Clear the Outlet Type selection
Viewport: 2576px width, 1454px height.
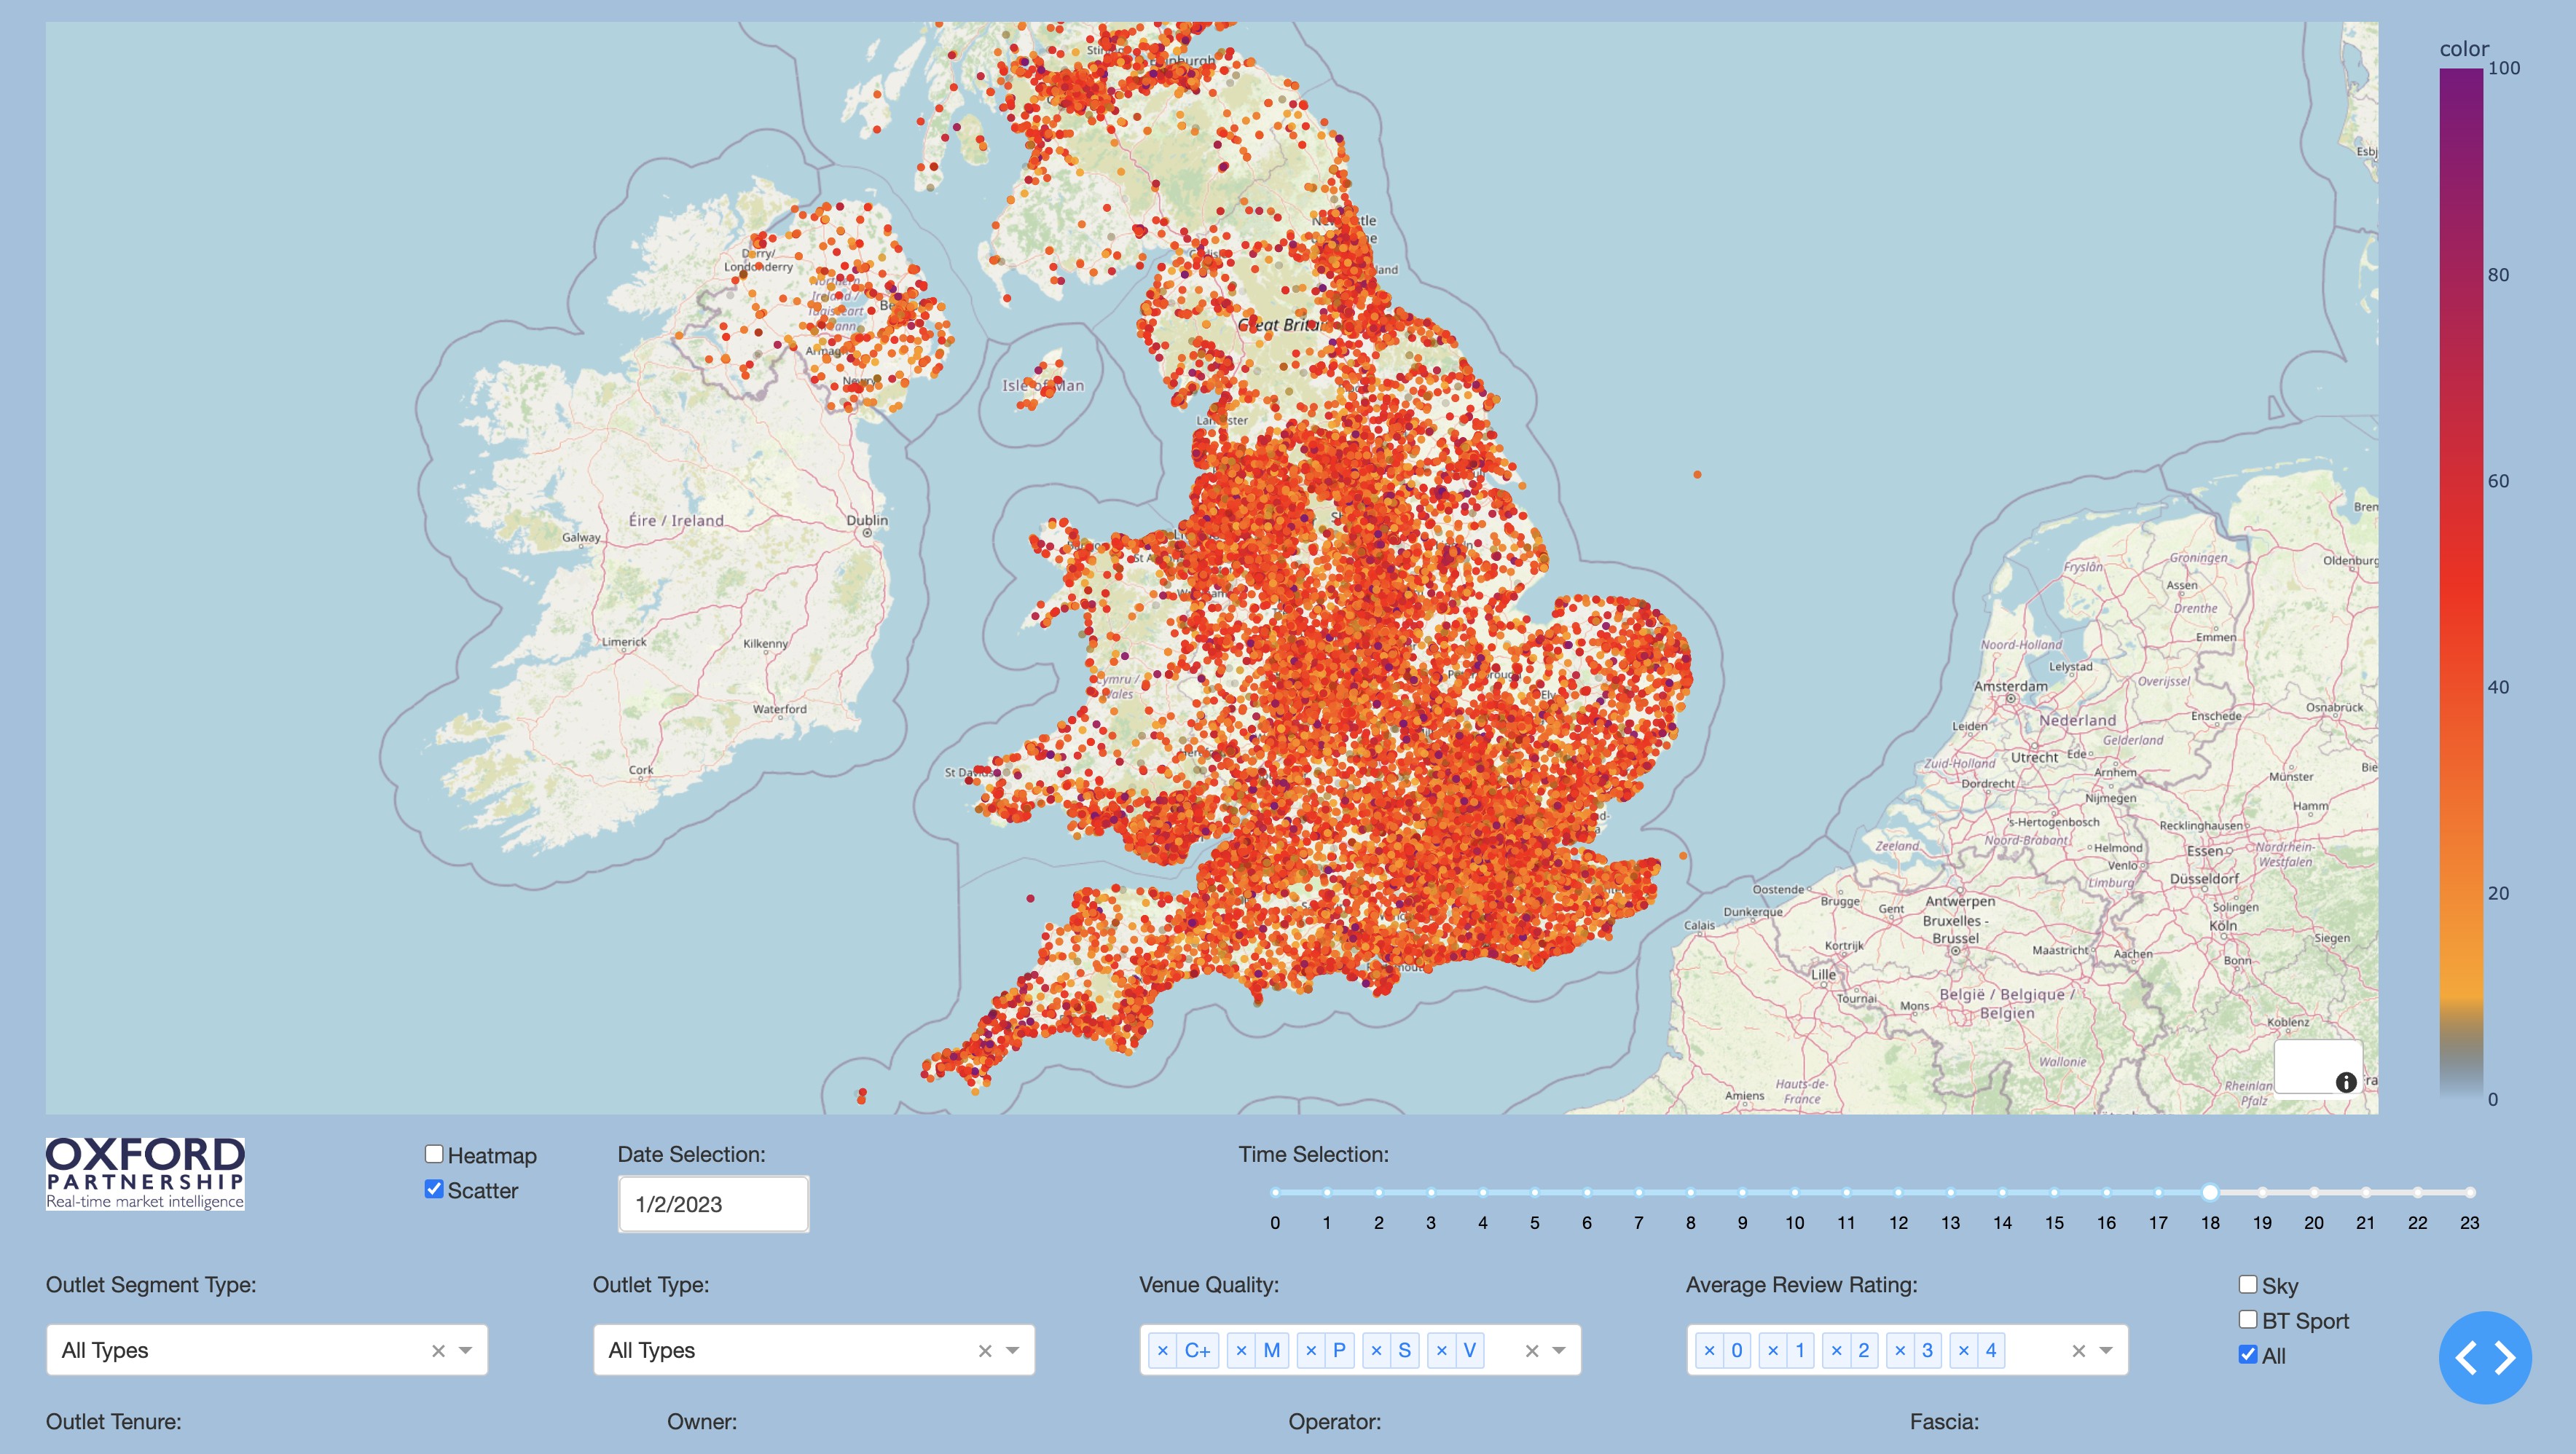point(985,1351)
